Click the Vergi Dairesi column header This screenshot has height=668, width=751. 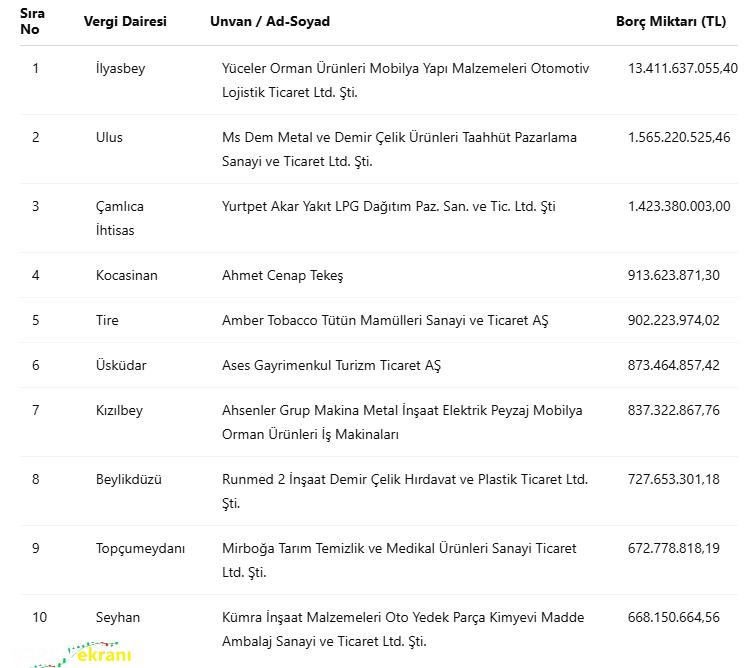pos(125,21)
